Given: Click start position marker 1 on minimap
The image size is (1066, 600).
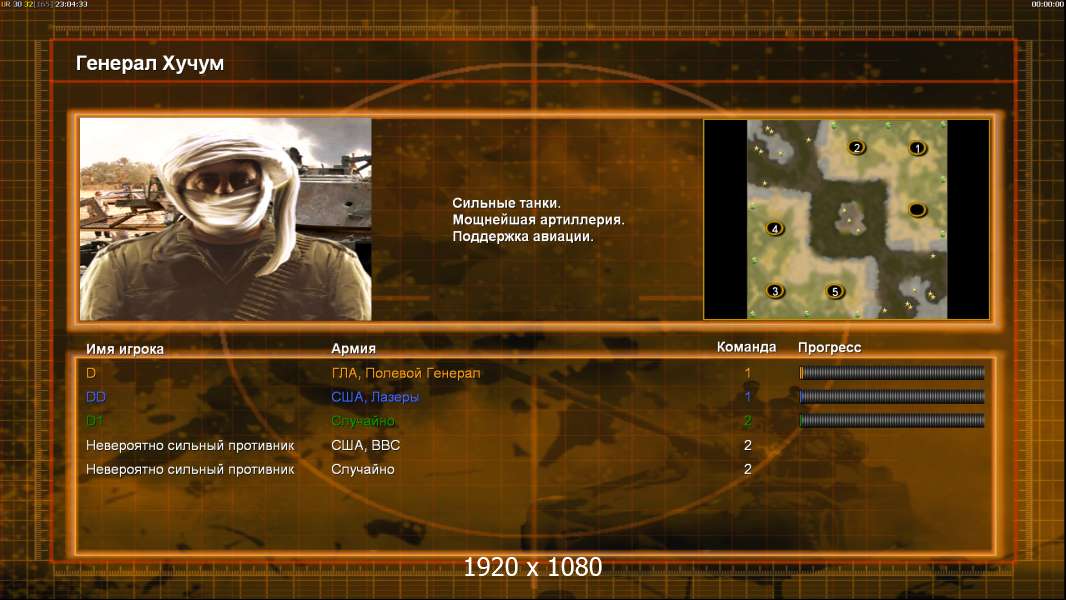Looking at the screenshot, I should tap(917, 148).
